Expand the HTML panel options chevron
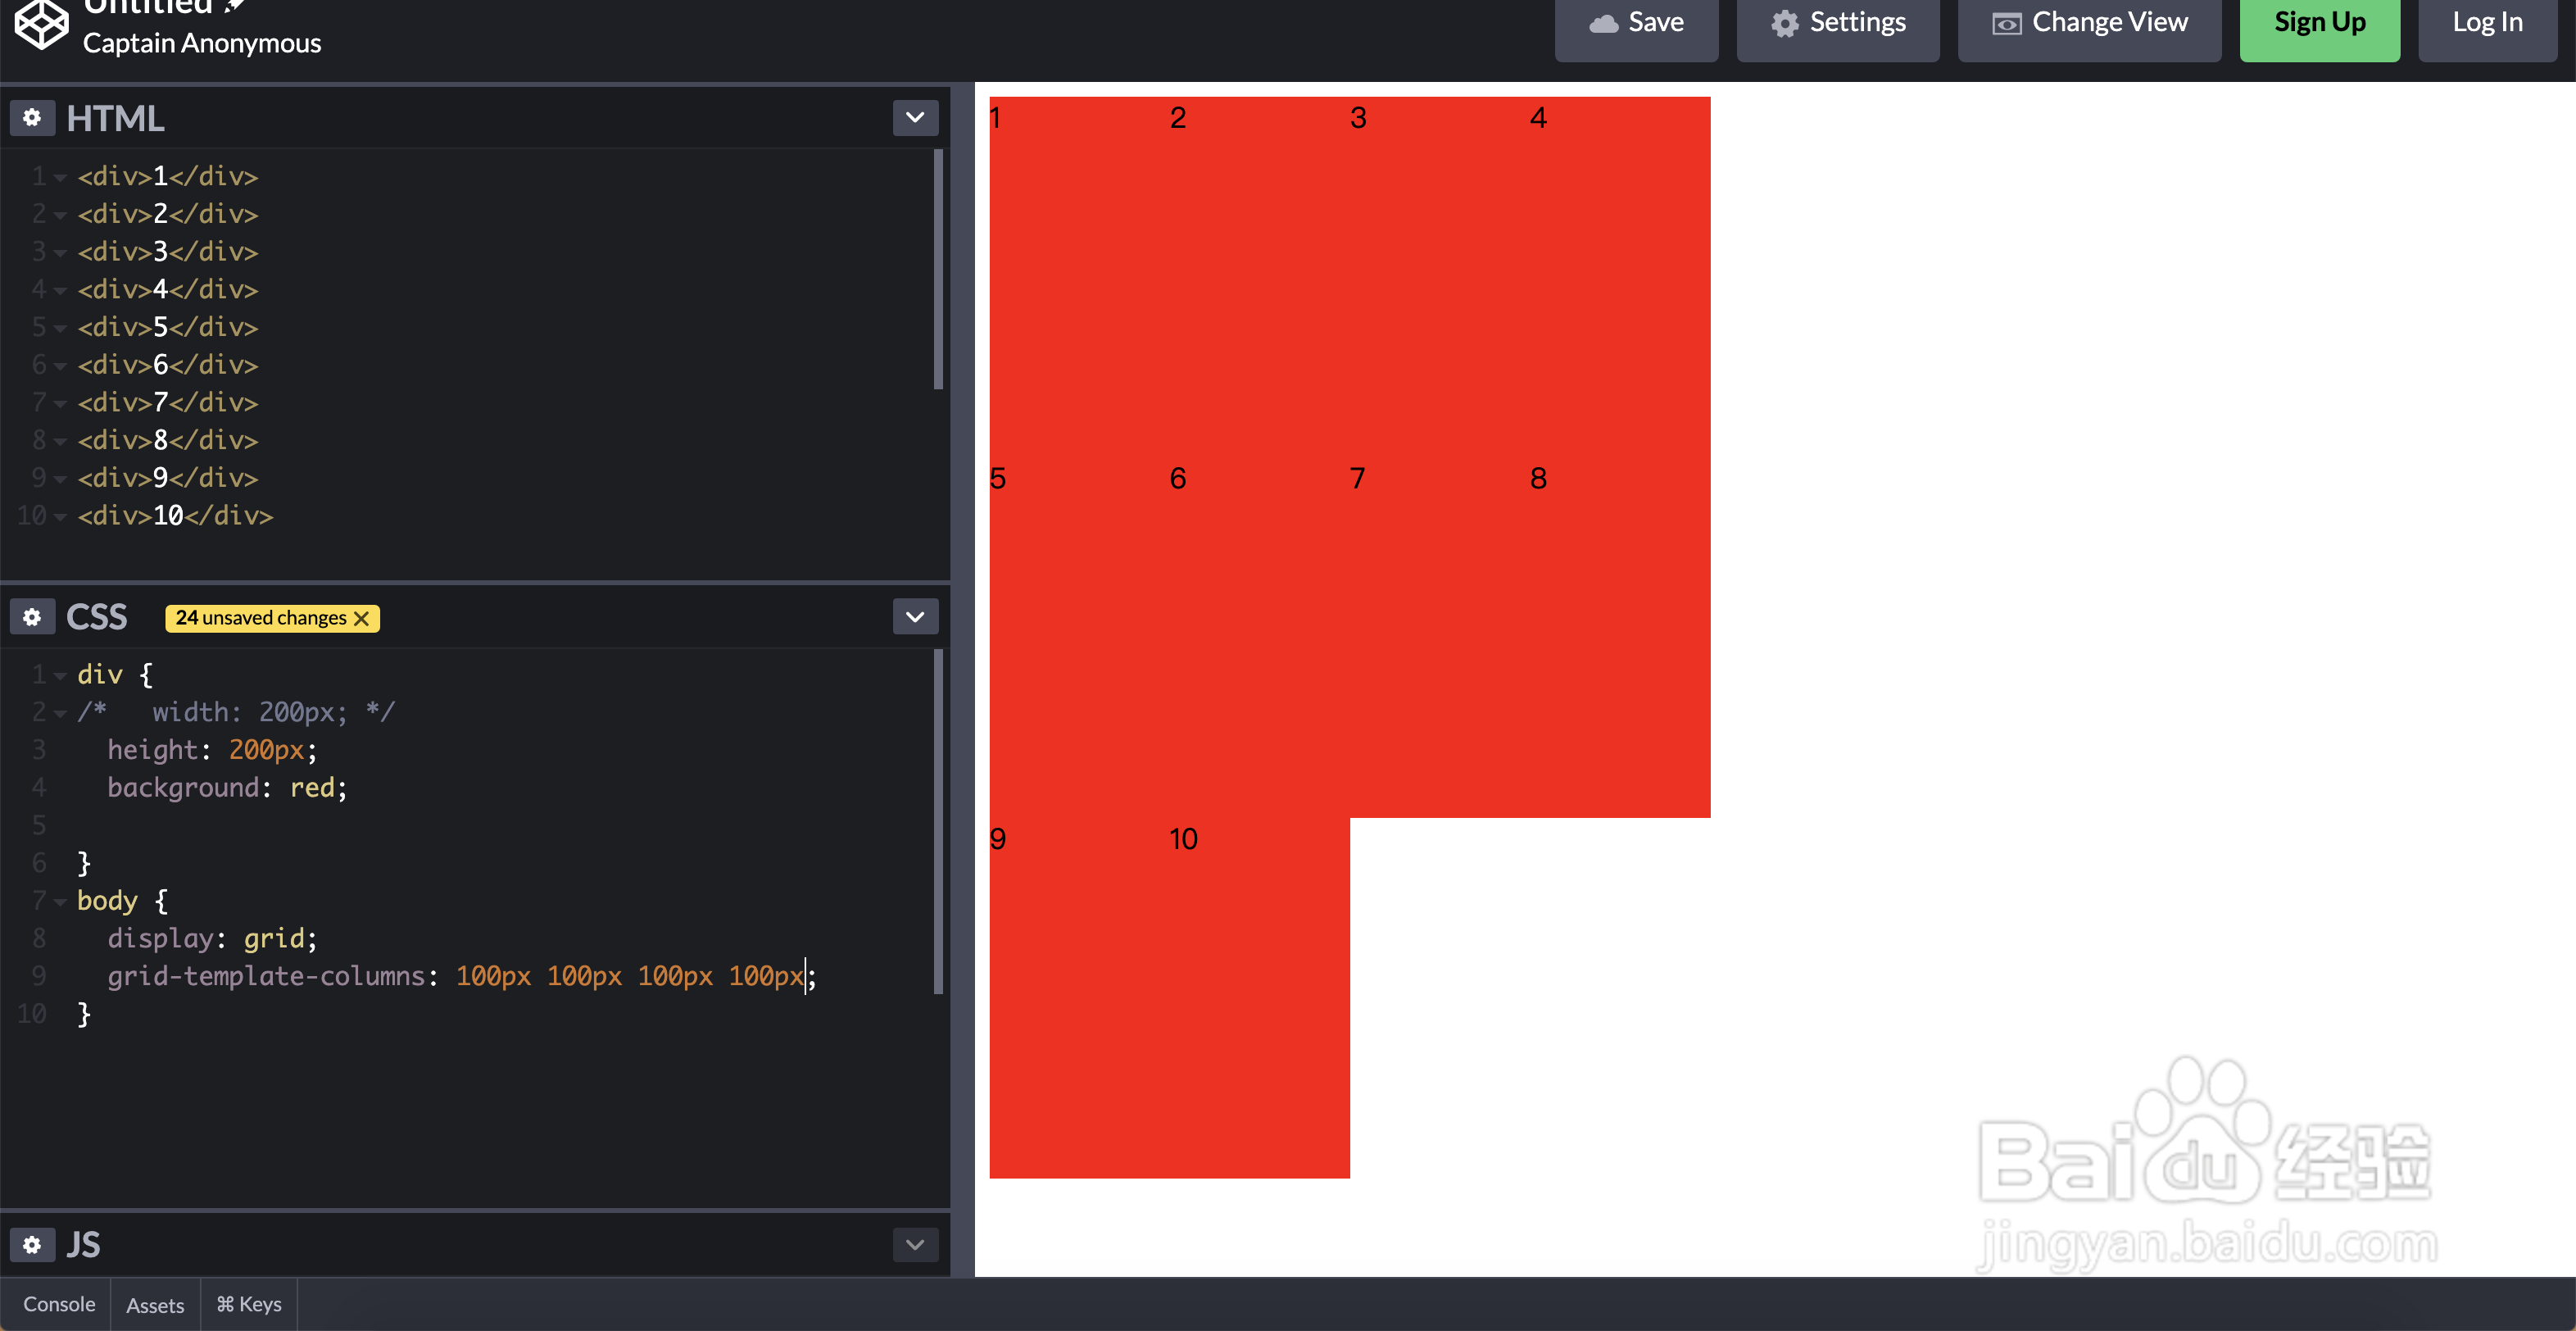 (914, 118)
